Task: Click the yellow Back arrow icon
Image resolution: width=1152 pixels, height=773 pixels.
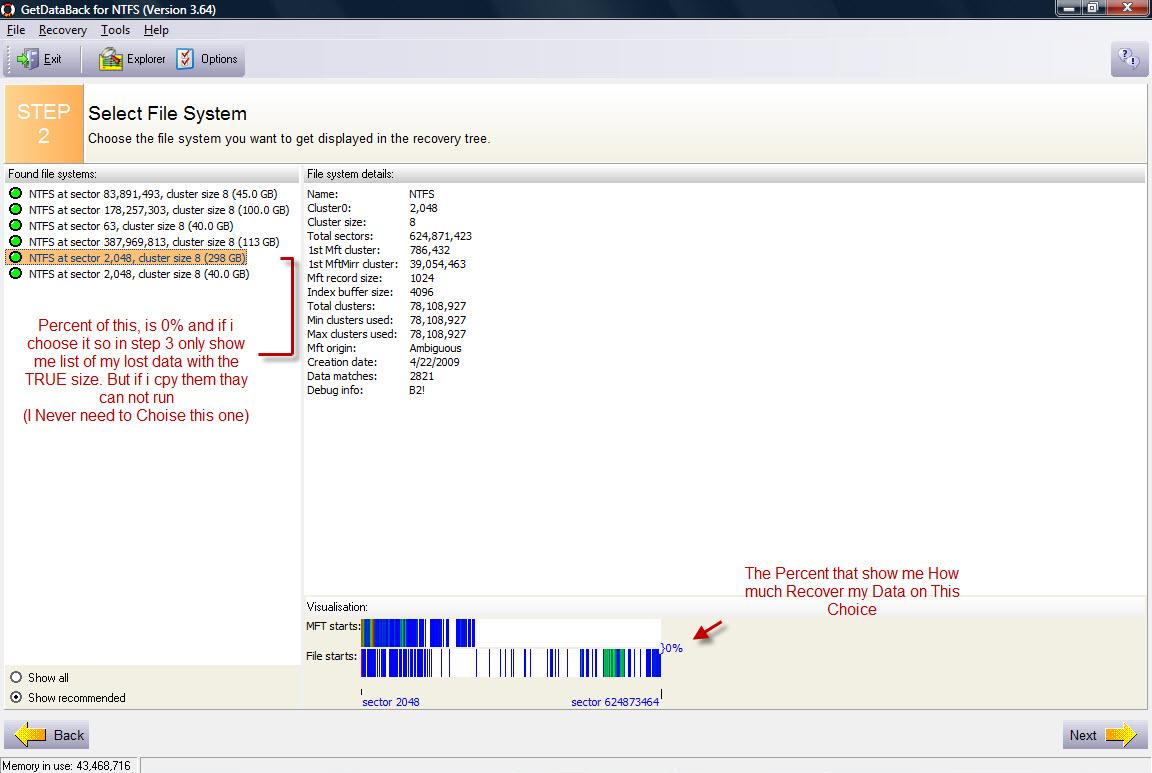Action: click(x=30, y=735)
